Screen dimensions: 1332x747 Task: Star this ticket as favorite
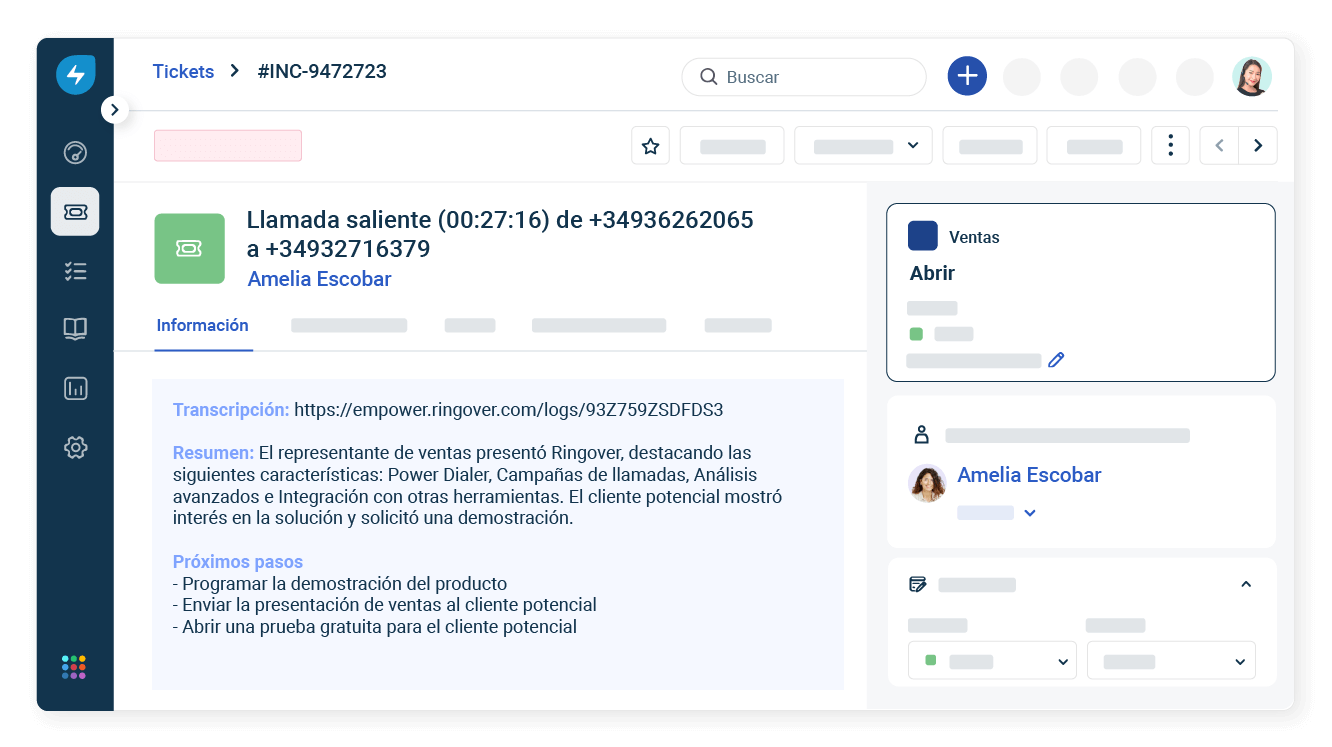point(650,145)
